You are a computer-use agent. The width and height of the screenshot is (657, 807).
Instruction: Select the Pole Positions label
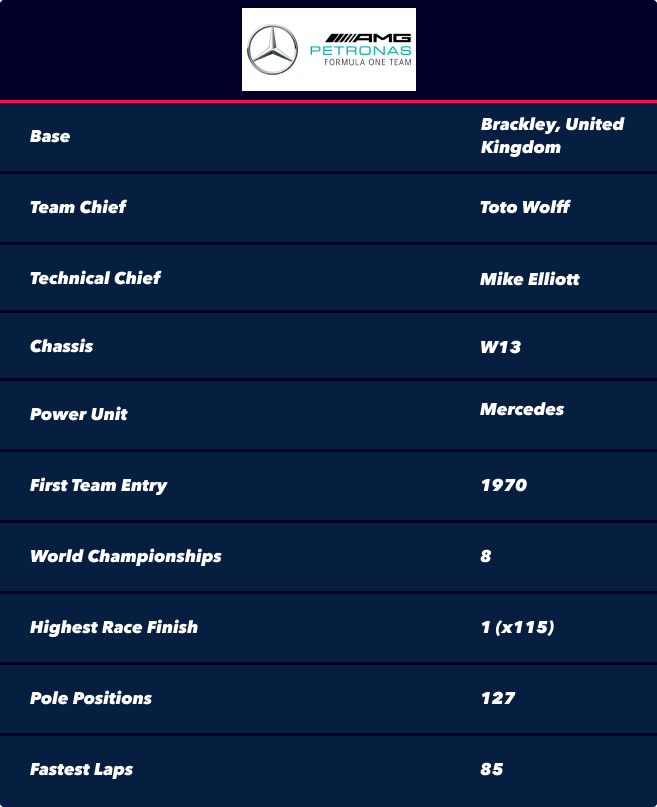pyautogui.click(x=91, y=698)
